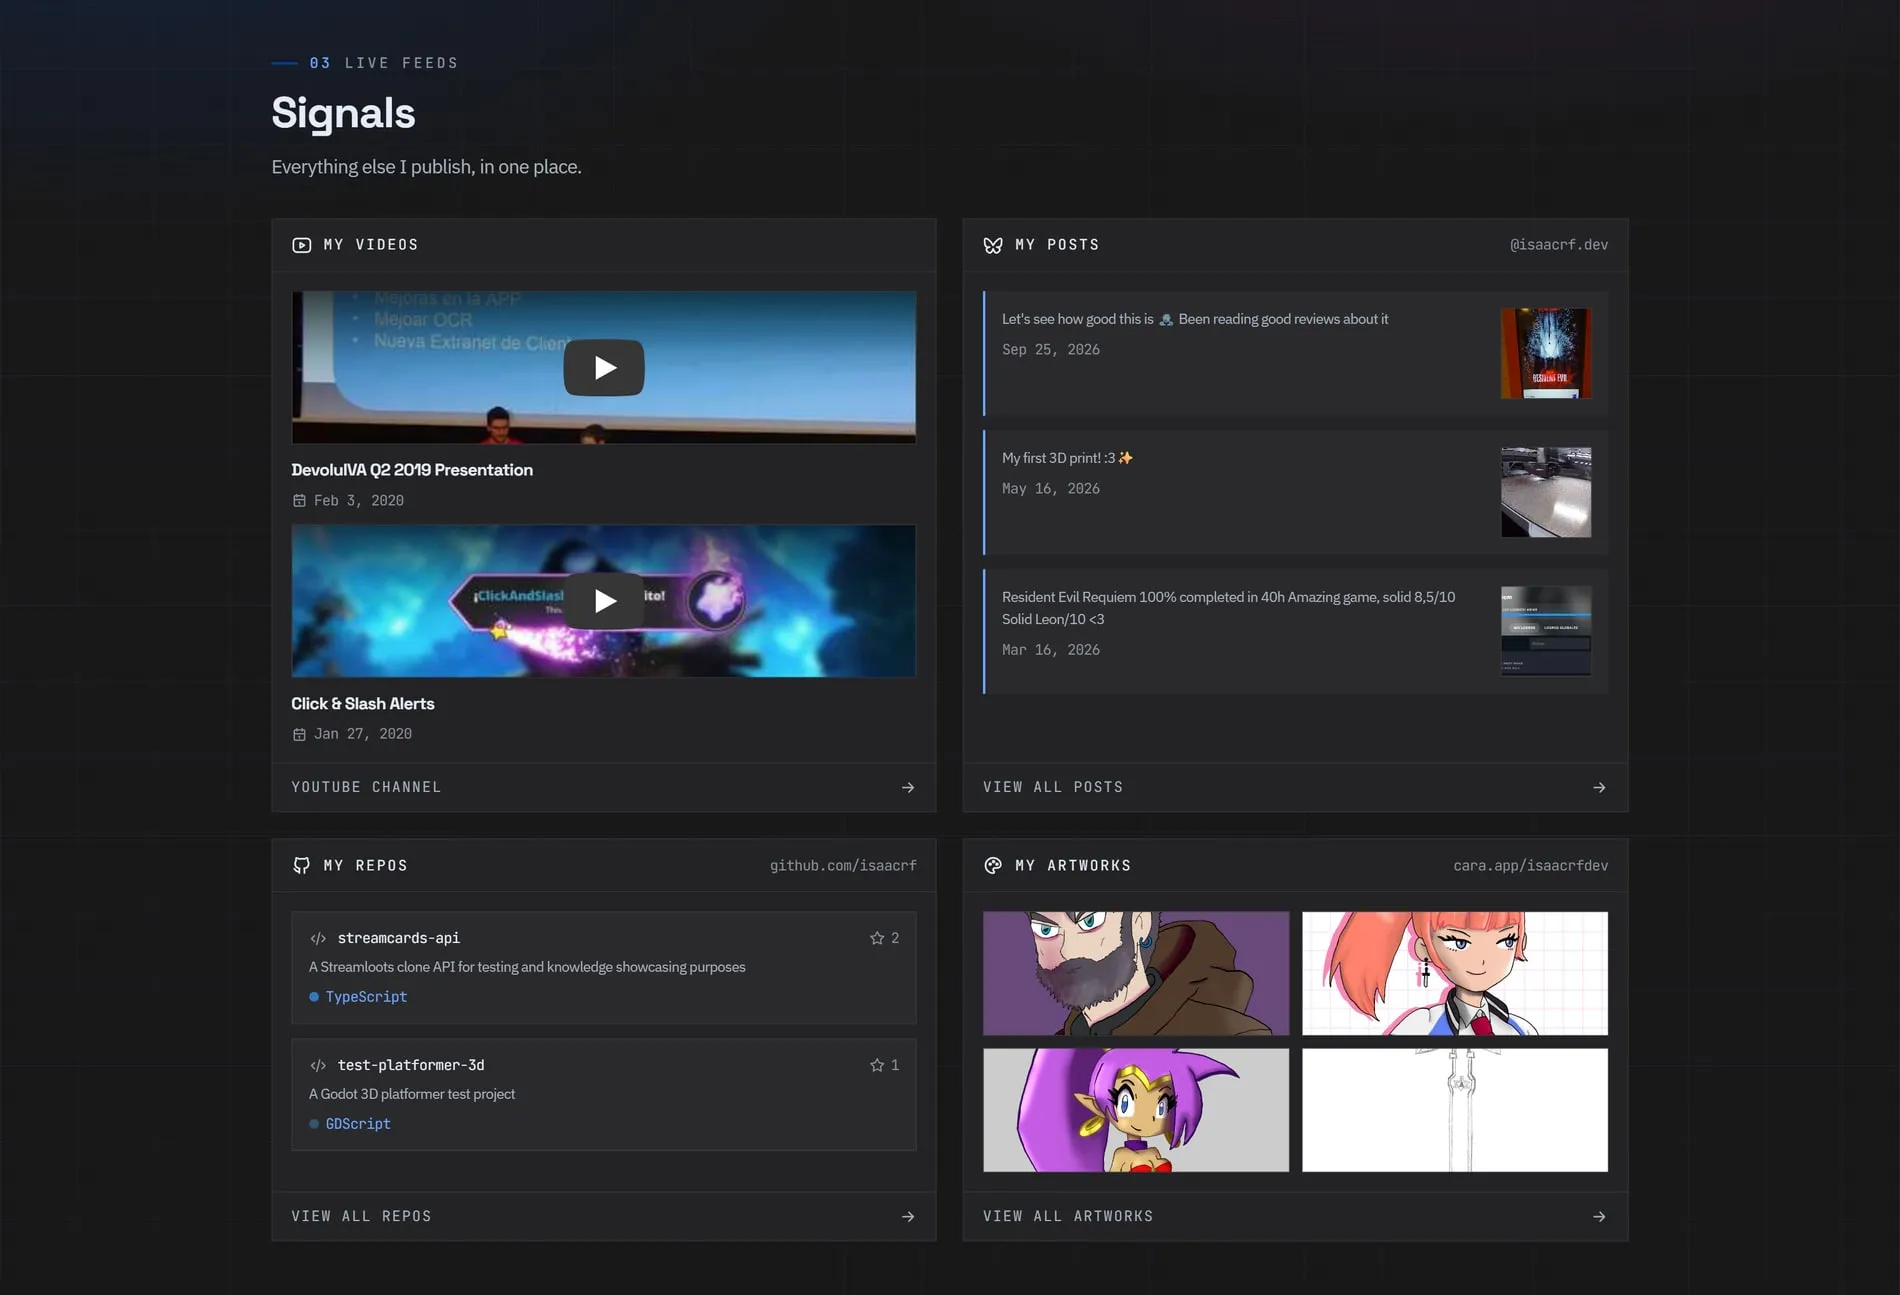Play the DevoluIVA Q2 2019 Presentation video
The image size is (1900, 1295).
pyautogui.click(x=604, y=368)
